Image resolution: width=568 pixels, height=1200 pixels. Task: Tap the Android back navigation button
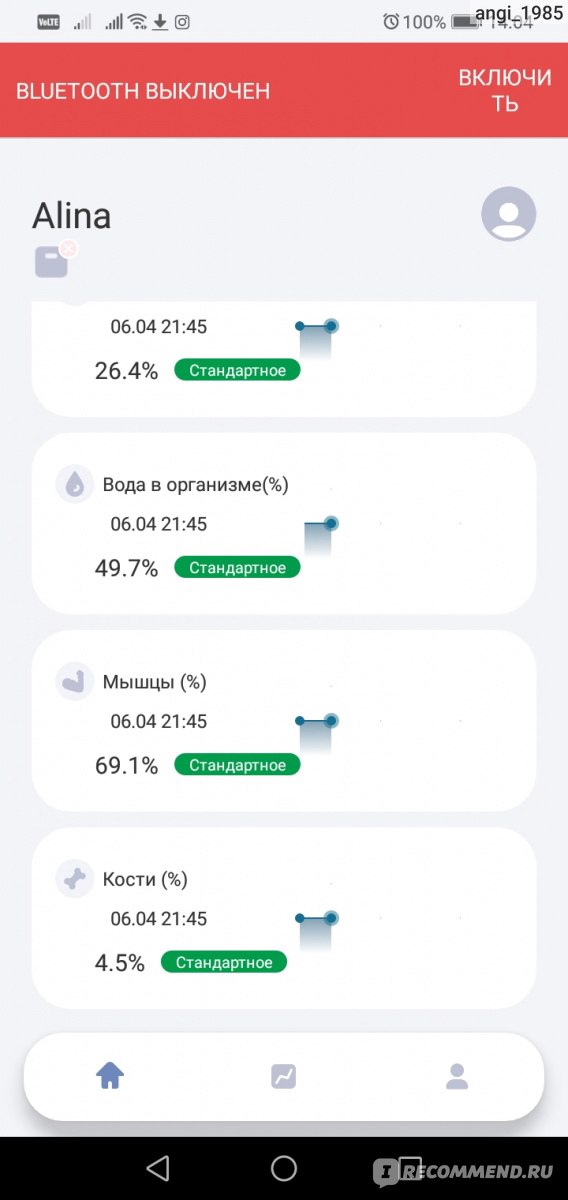click(157, 1167)
